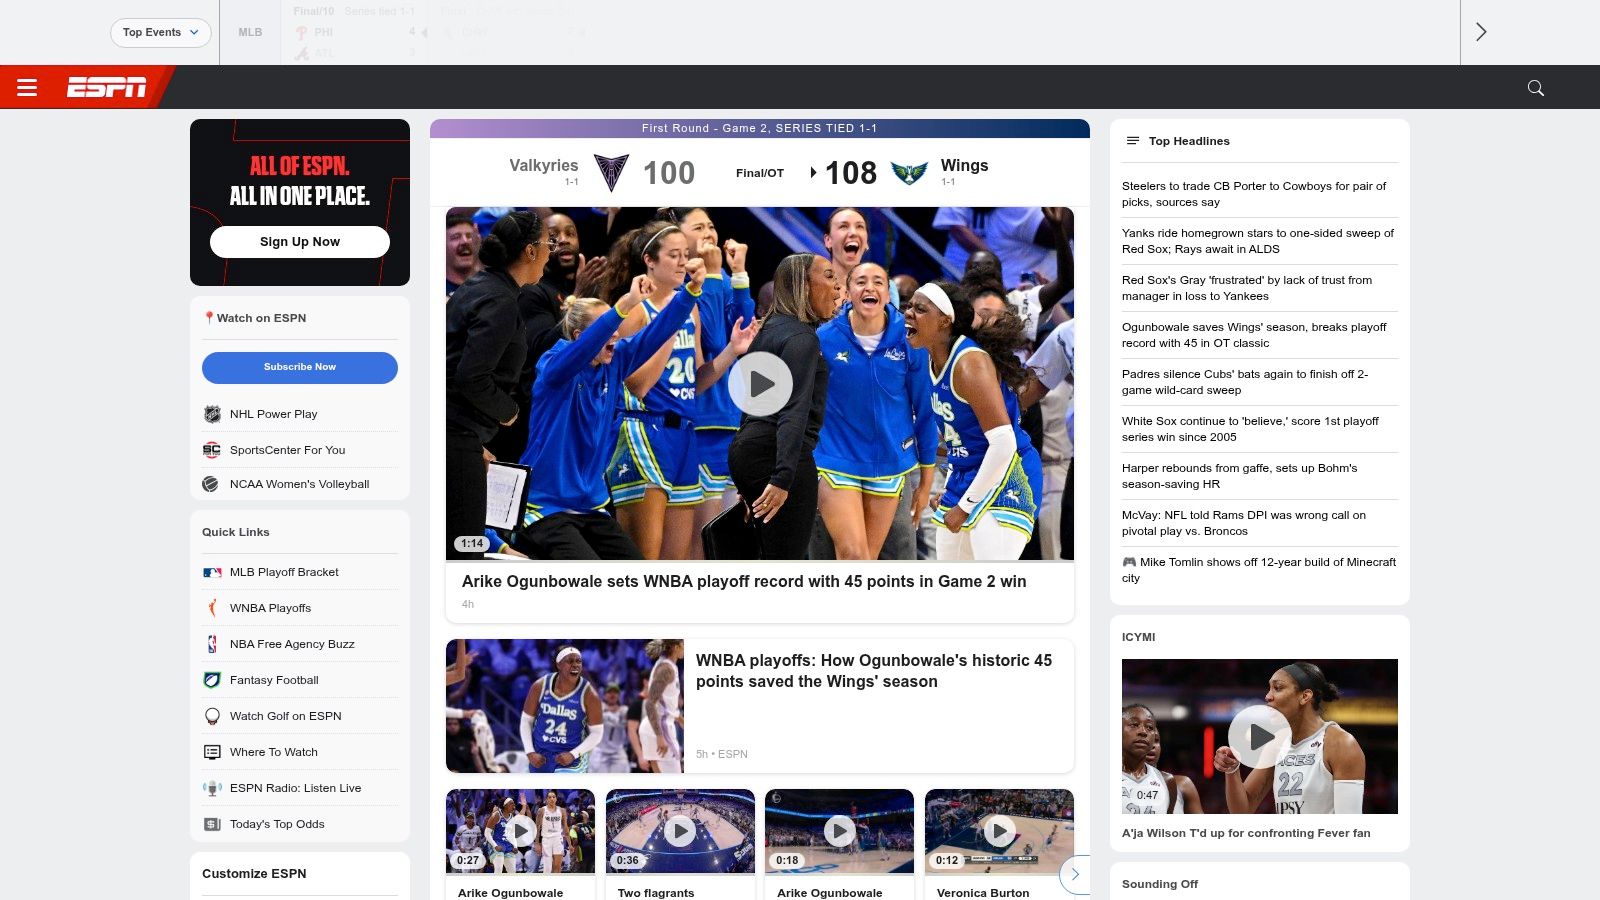Click the Valkyries team logo

coord(611,173)
